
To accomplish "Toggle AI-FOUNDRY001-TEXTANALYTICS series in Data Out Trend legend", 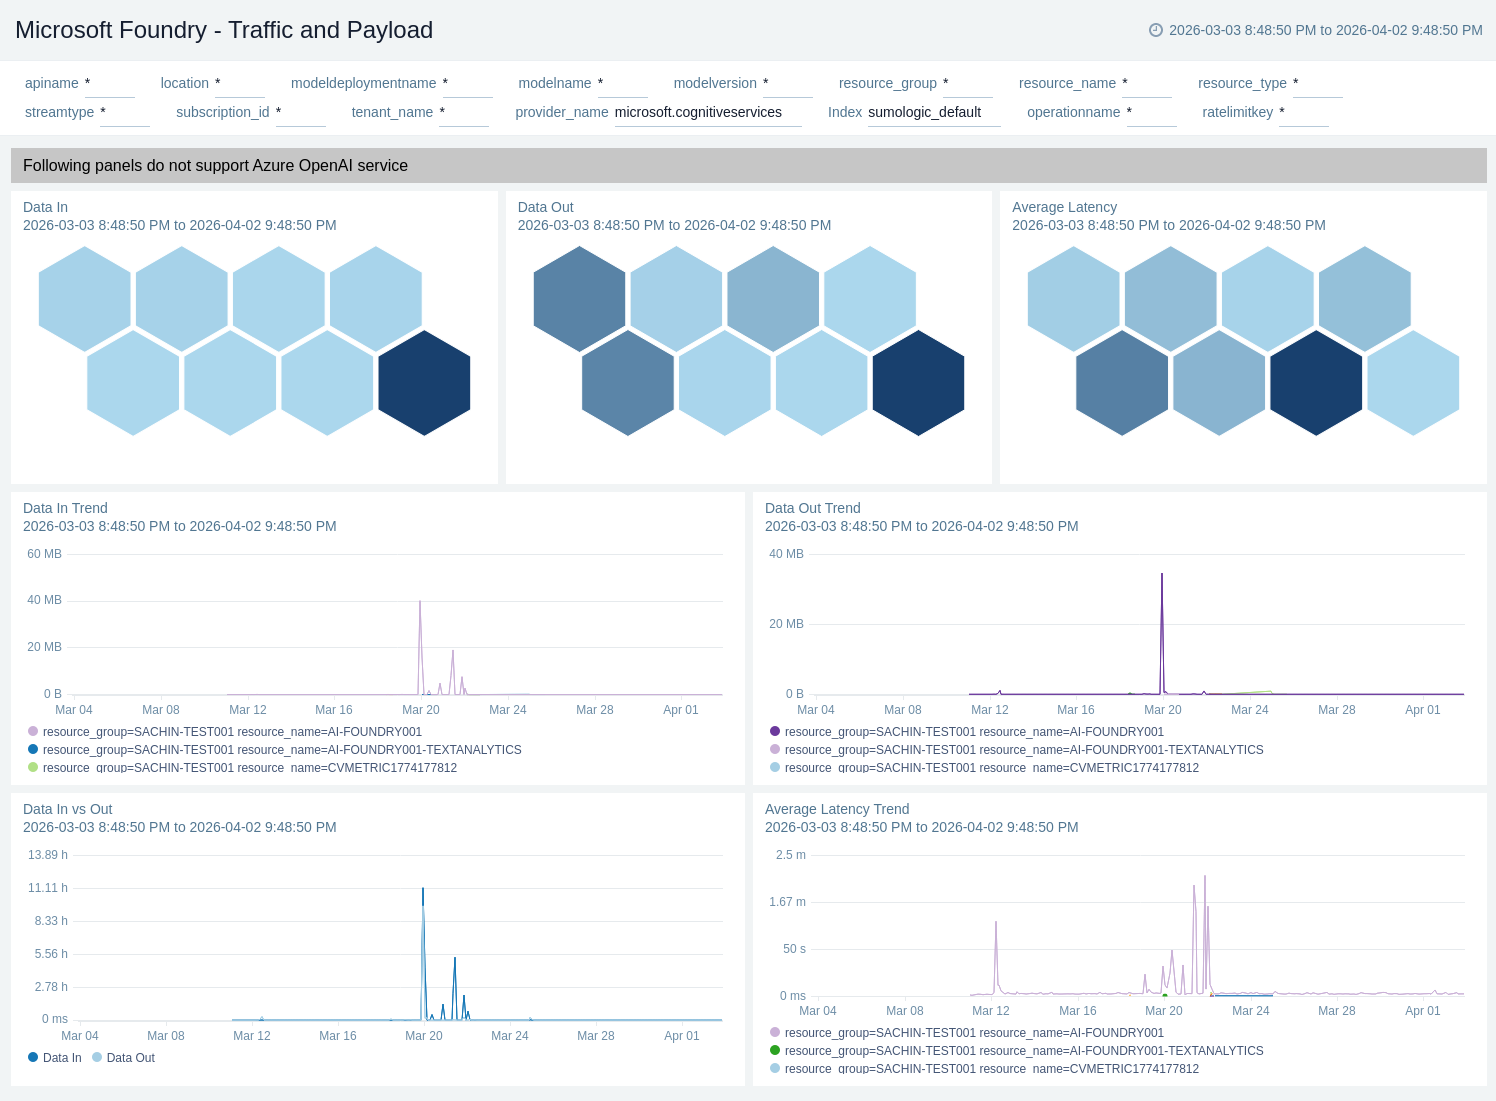I will pyautogui.click(x=1023, y=750).
